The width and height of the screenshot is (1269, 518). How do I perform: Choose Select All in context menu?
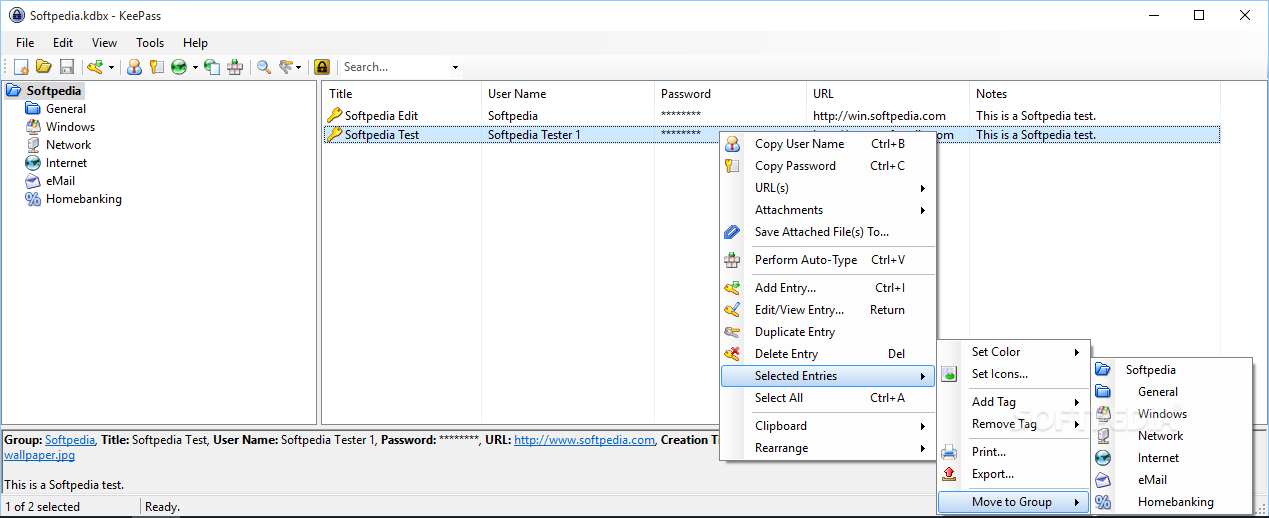click(828, 398)
